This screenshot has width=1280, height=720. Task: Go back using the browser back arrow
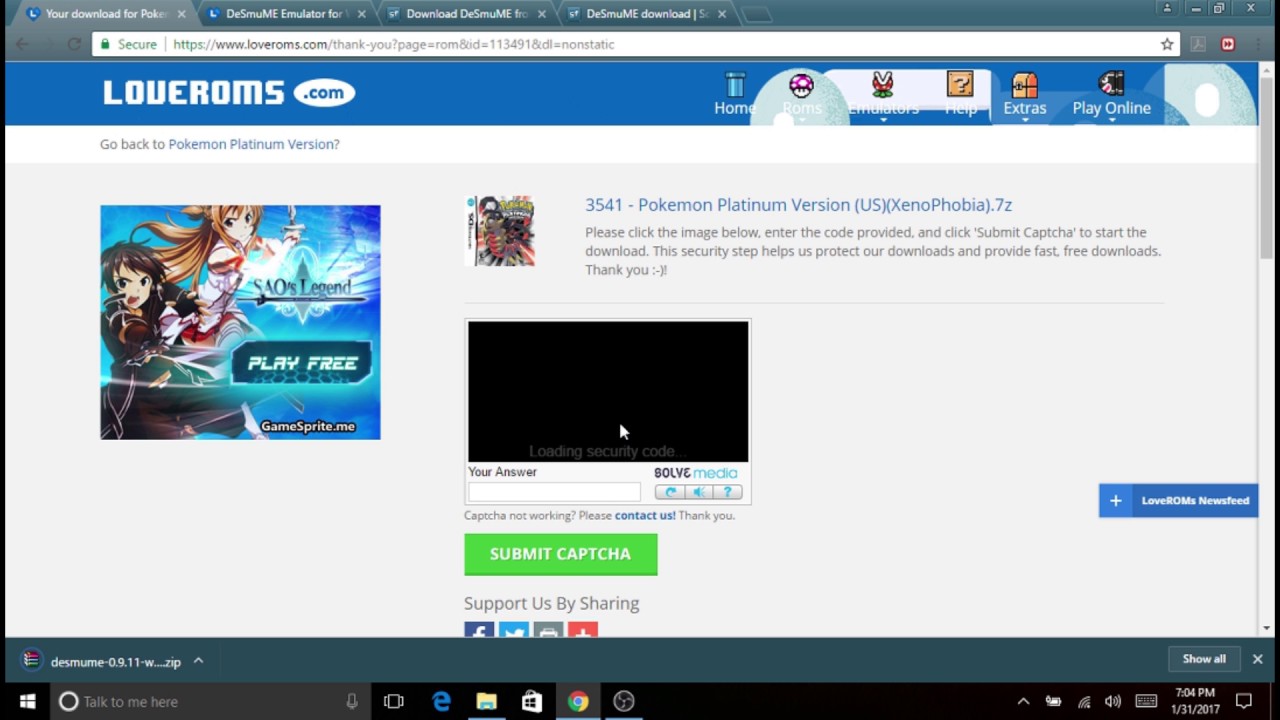[22, 44]
